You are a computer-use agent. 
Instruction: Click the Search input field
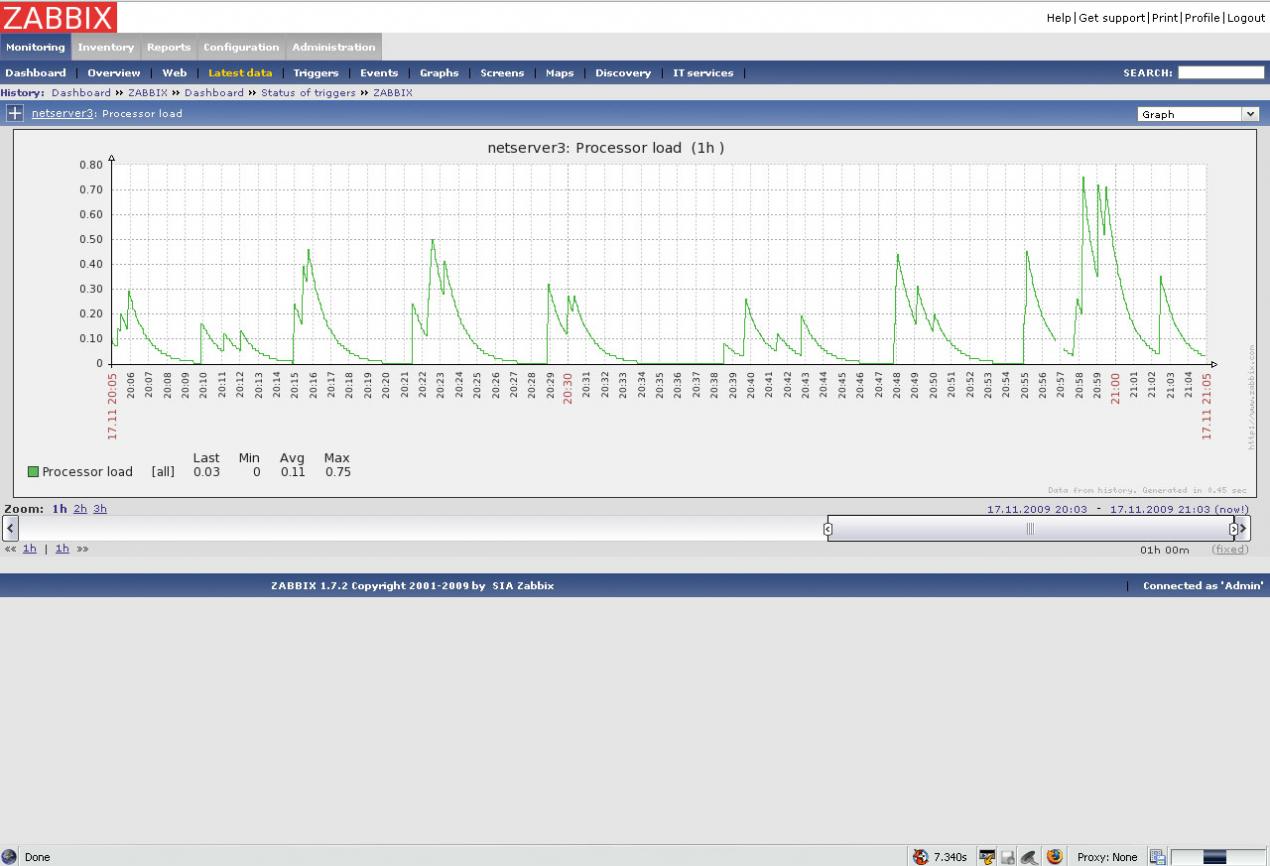click(x=1220, y=73)
